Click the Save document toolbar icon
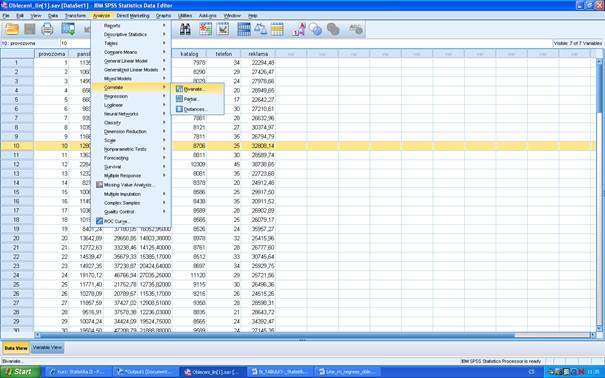Image resolution: width=605 pixels, height=378 pixels. pos(30,29)
